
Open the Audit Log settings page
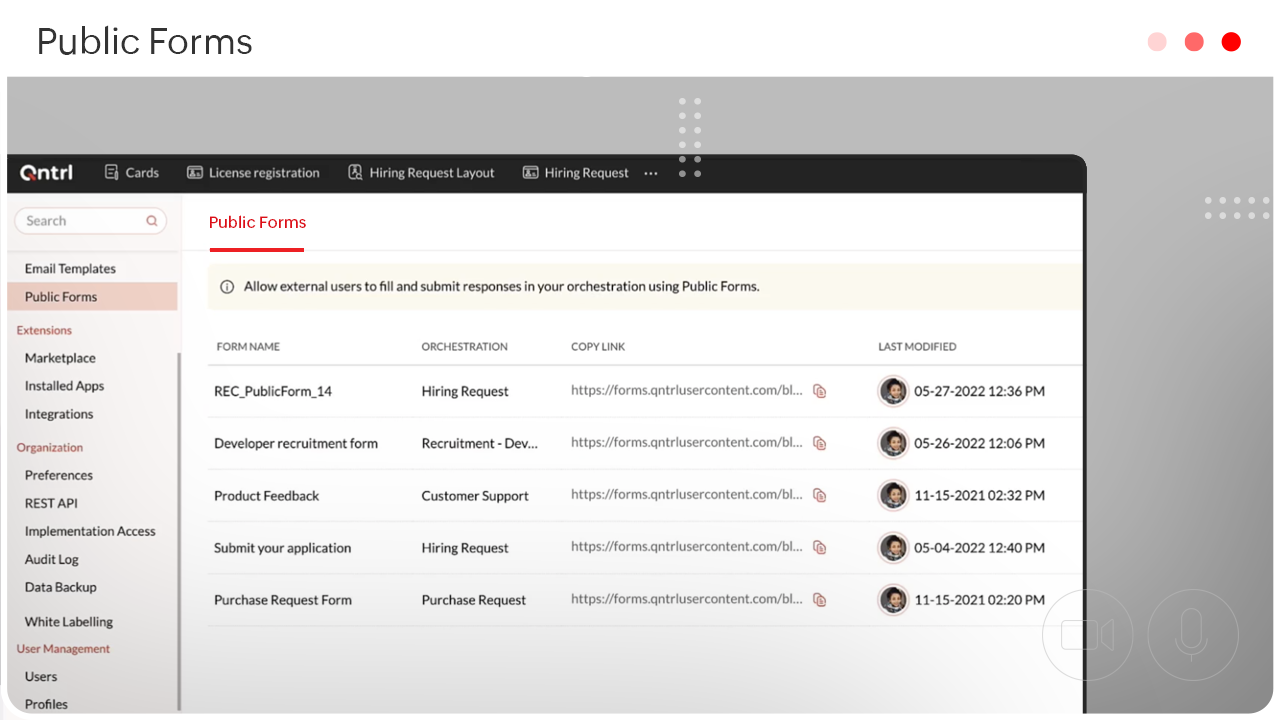51,559
